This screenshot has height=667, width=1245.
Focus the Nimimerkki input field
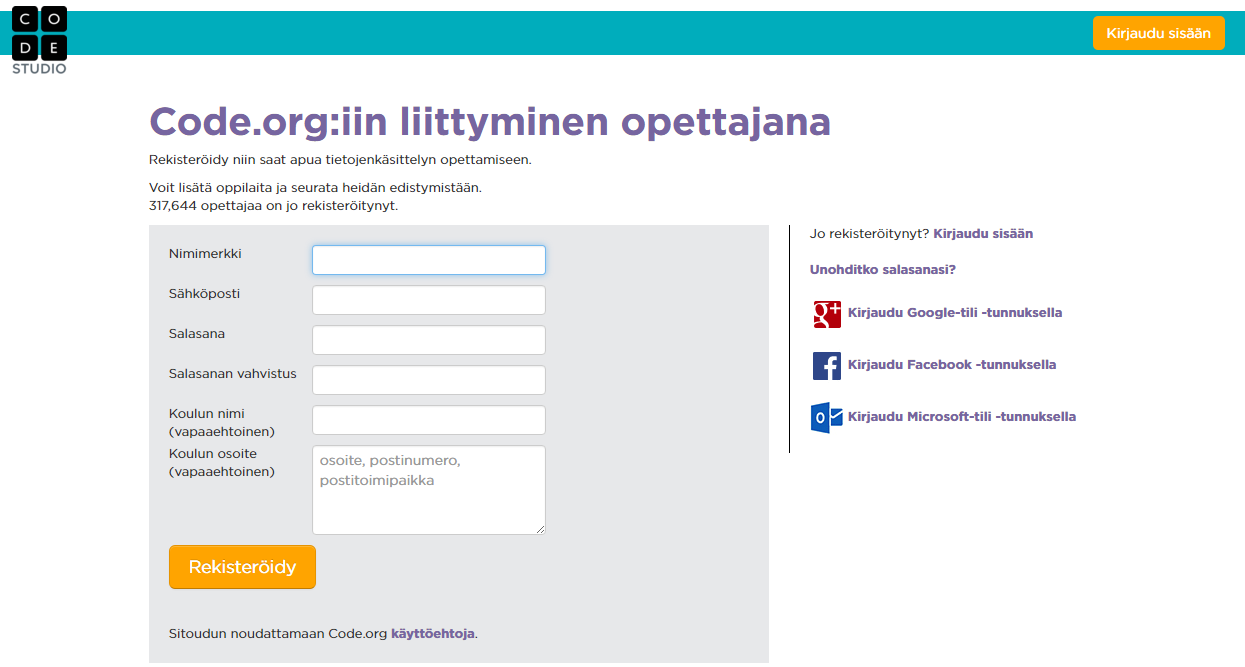(x=428, y=260)
